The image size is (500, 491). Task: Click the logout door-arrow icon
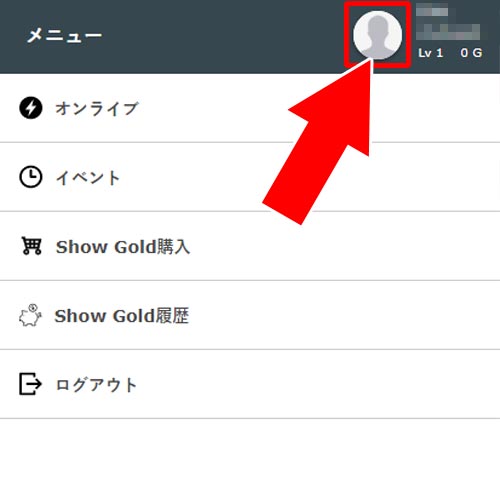point(30,384)
